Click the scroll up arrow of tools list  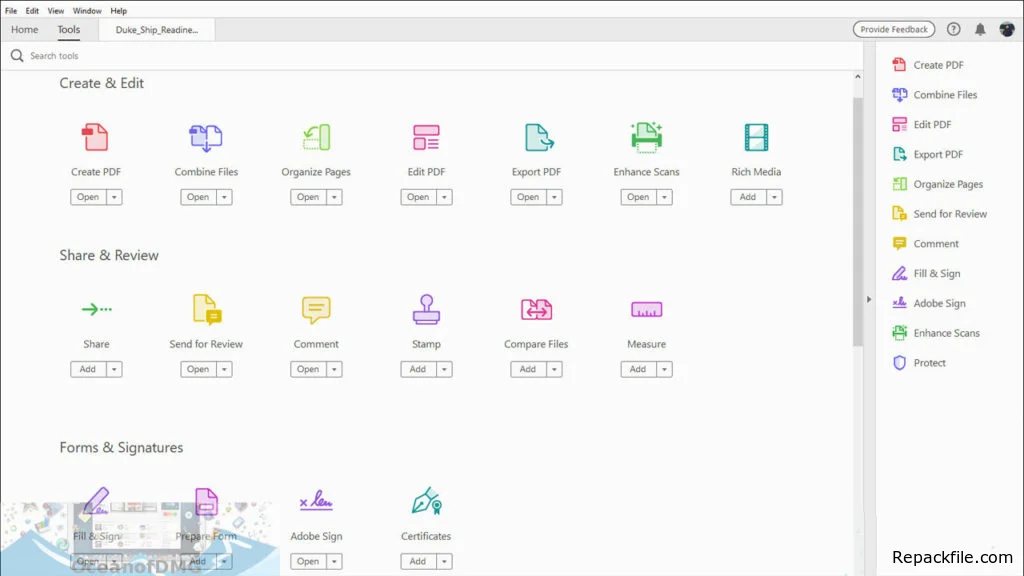pyautogui.click(x=857, y=77)
